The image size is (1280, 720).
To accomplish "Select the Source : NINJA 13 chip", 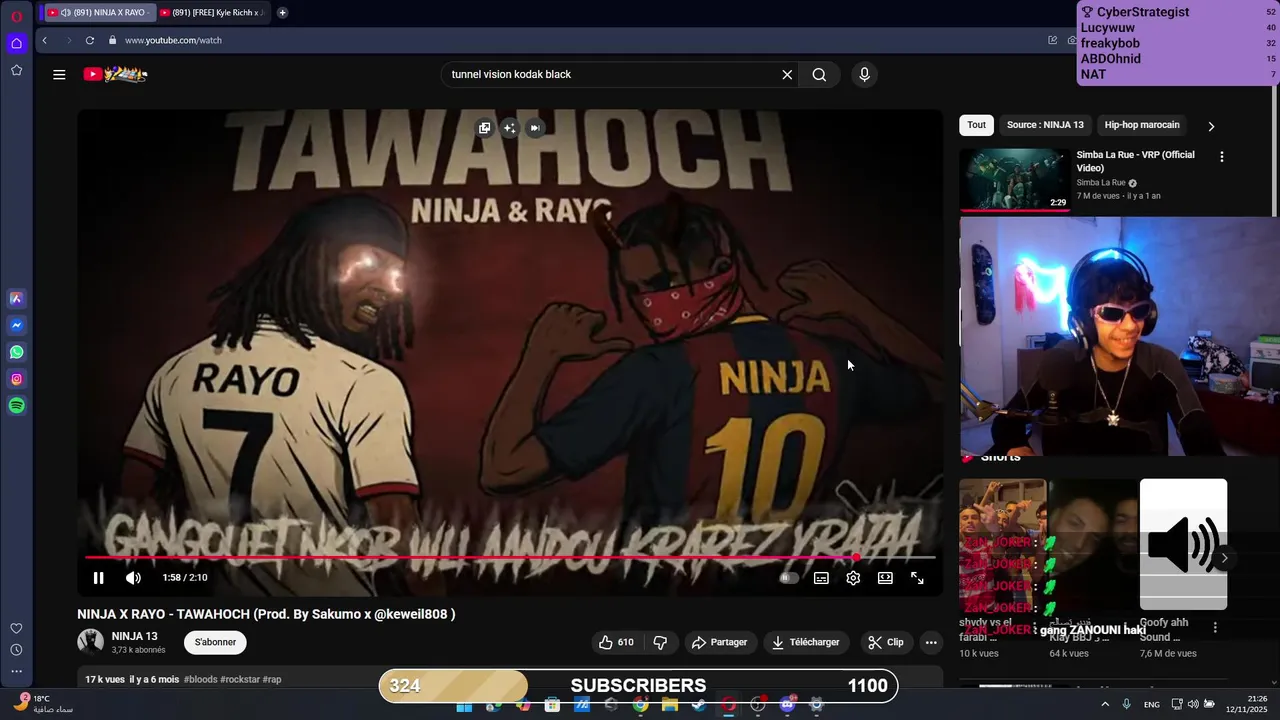I will (1045, 125).
